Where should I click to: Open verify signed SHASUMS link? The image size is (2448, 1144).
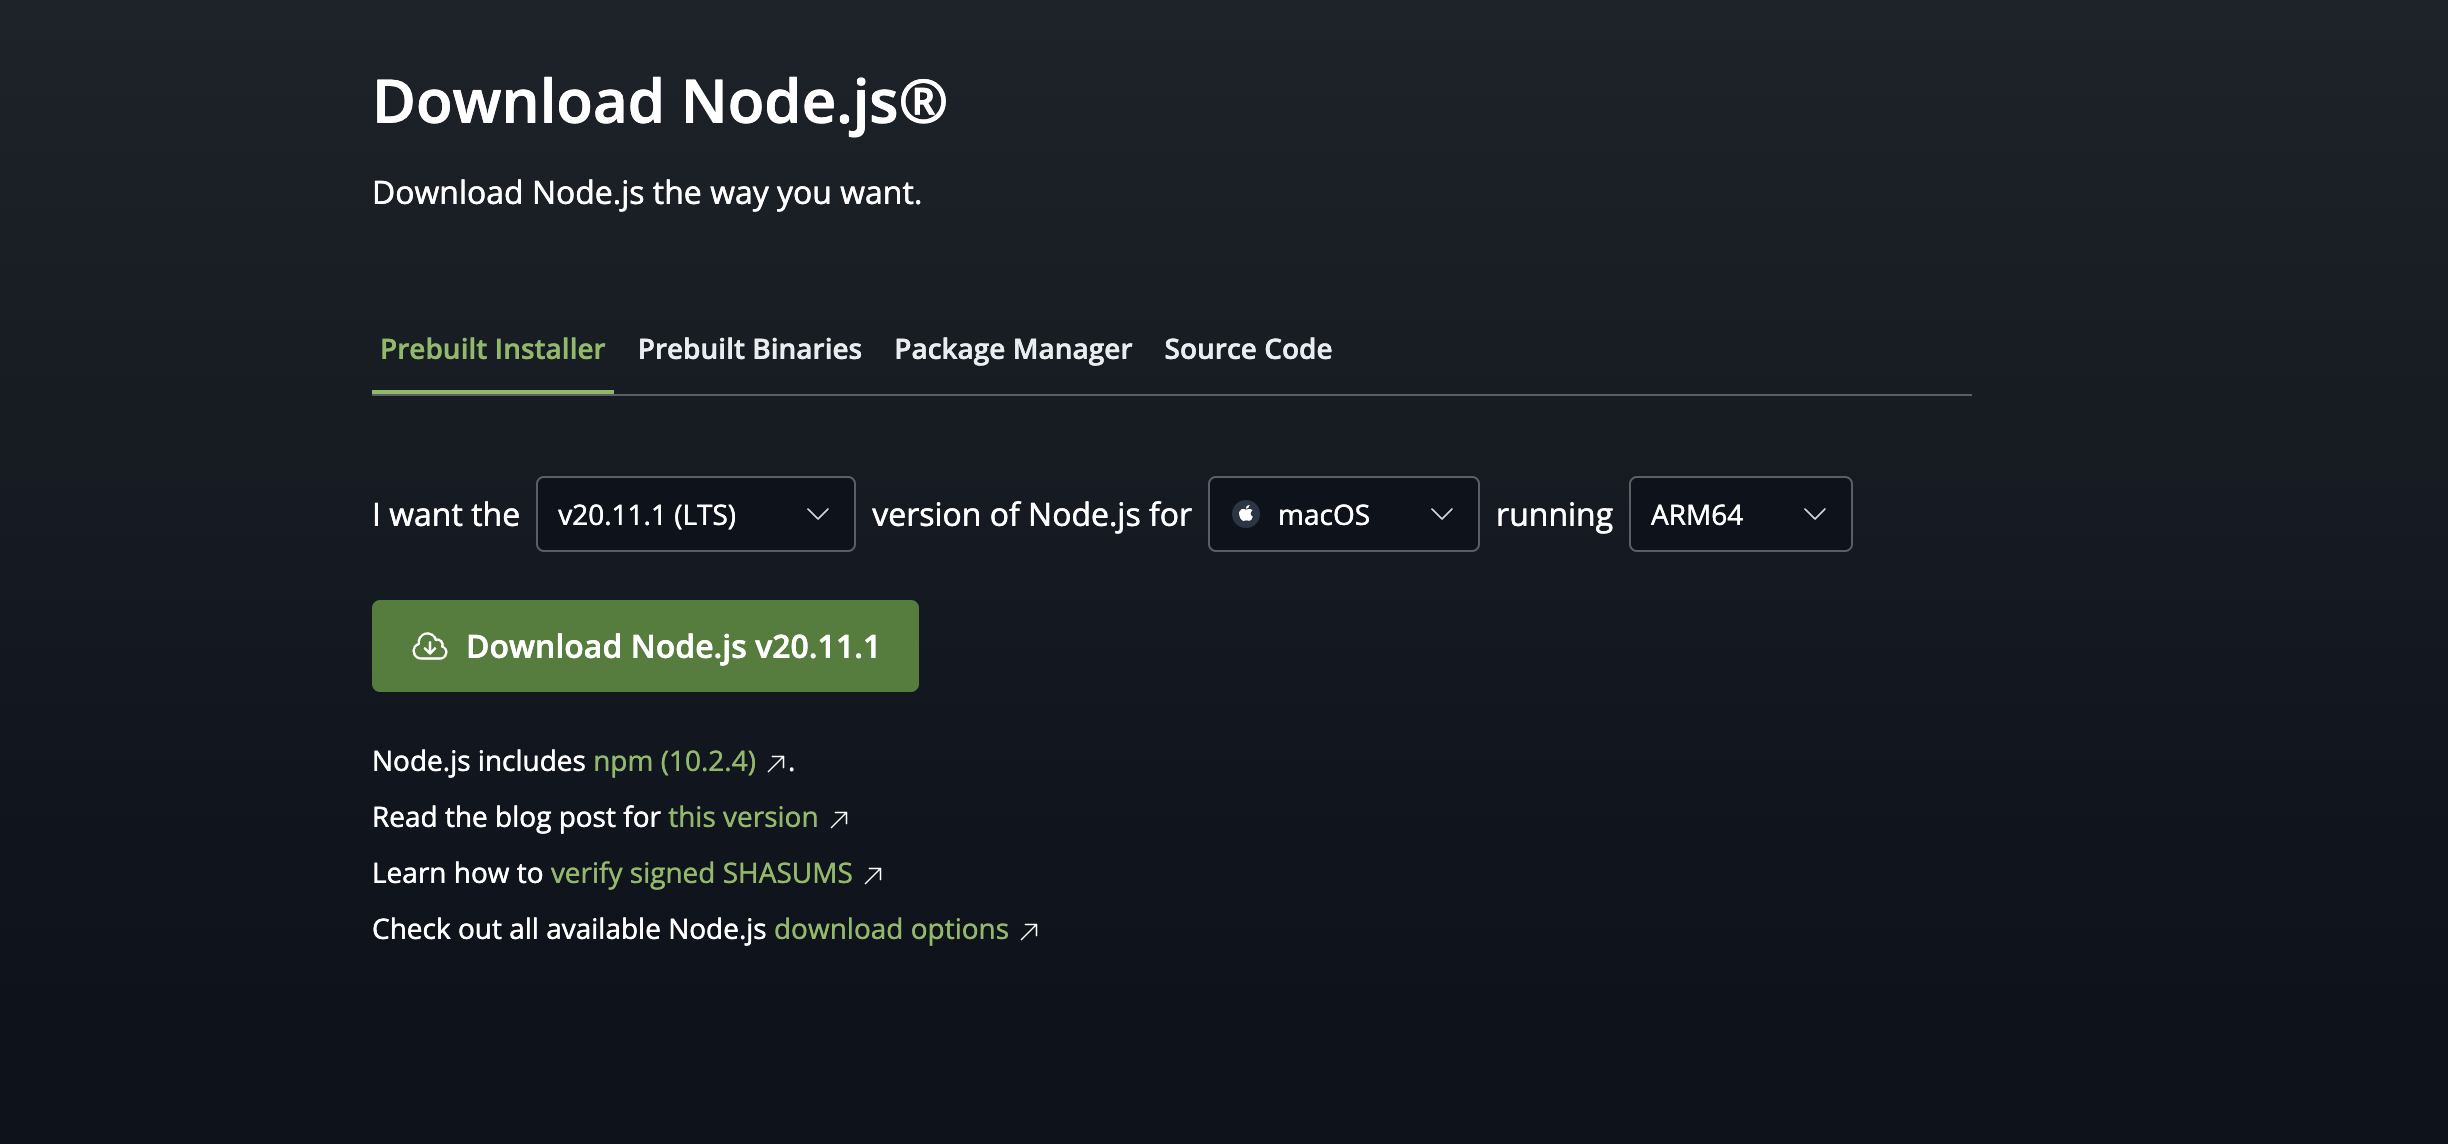click(x=701, y=873)
